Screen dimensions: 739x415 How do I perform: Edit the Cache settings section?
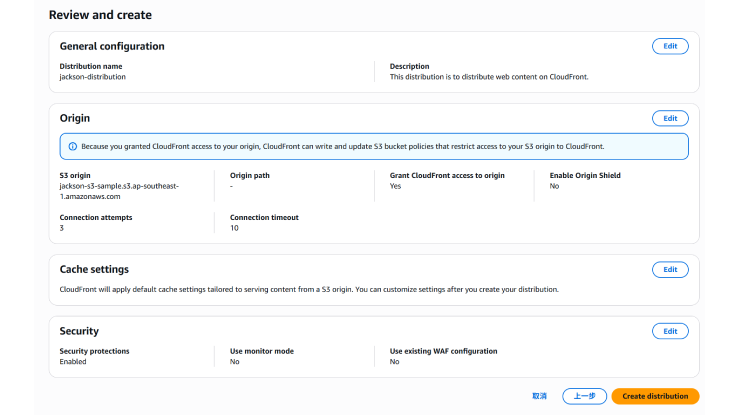[669, 269]
